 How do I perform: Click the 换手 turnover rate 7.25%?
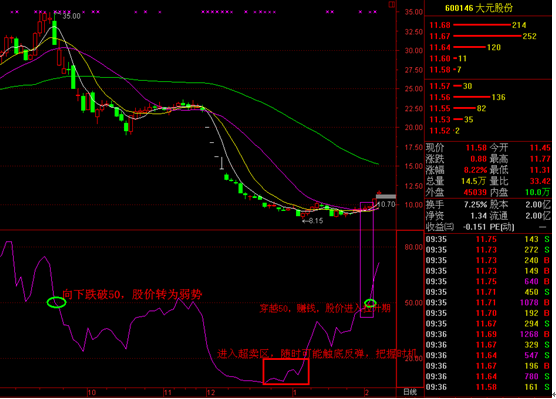[475, 205]
